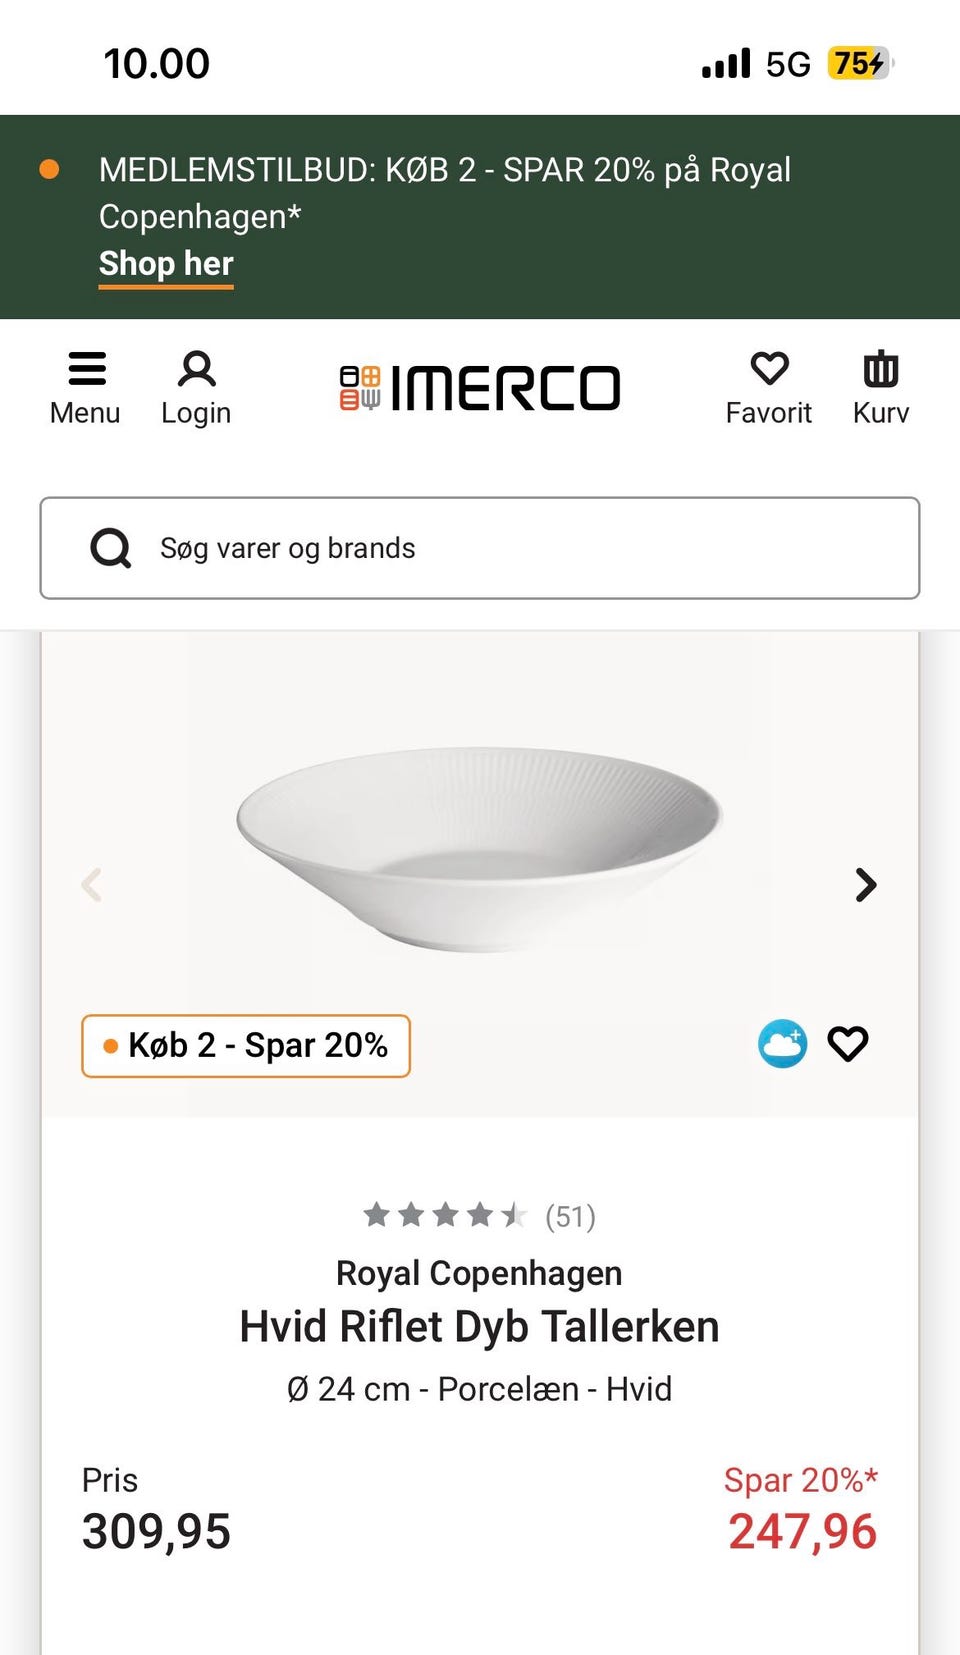This screenshot has width=960, height=1655.
Task: Open the Favorit heart in header
Action: click(769, 370)
